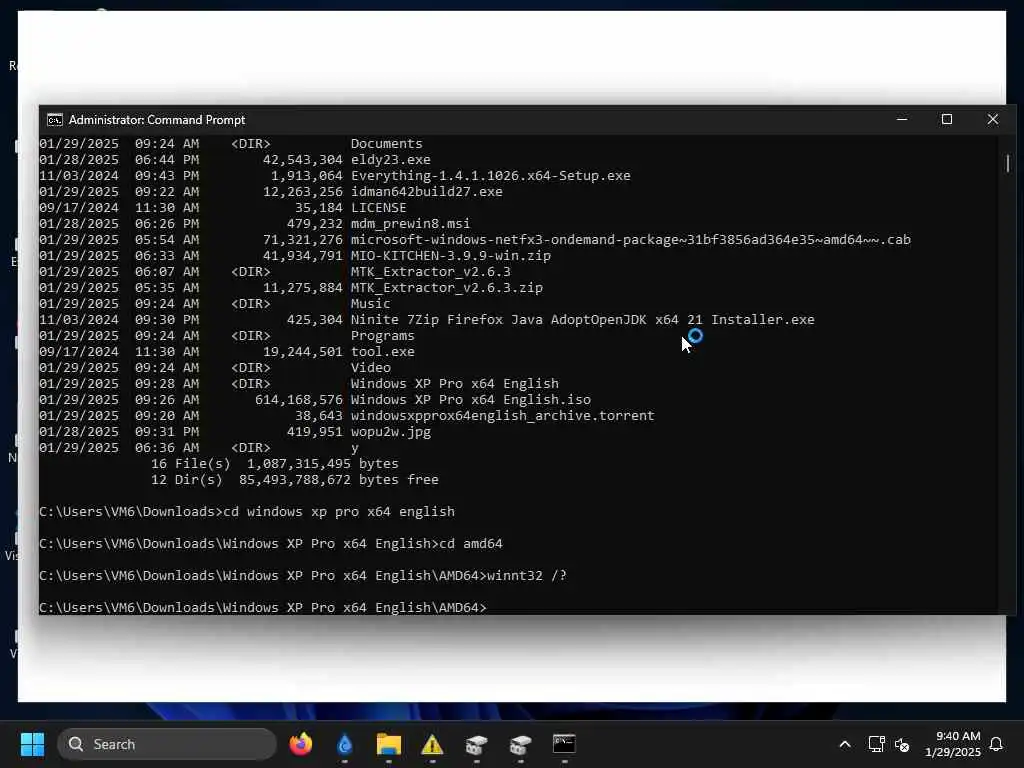Open the notifications bell
The height and width of the screenshot is (768, 1024).
coord(997,744)
